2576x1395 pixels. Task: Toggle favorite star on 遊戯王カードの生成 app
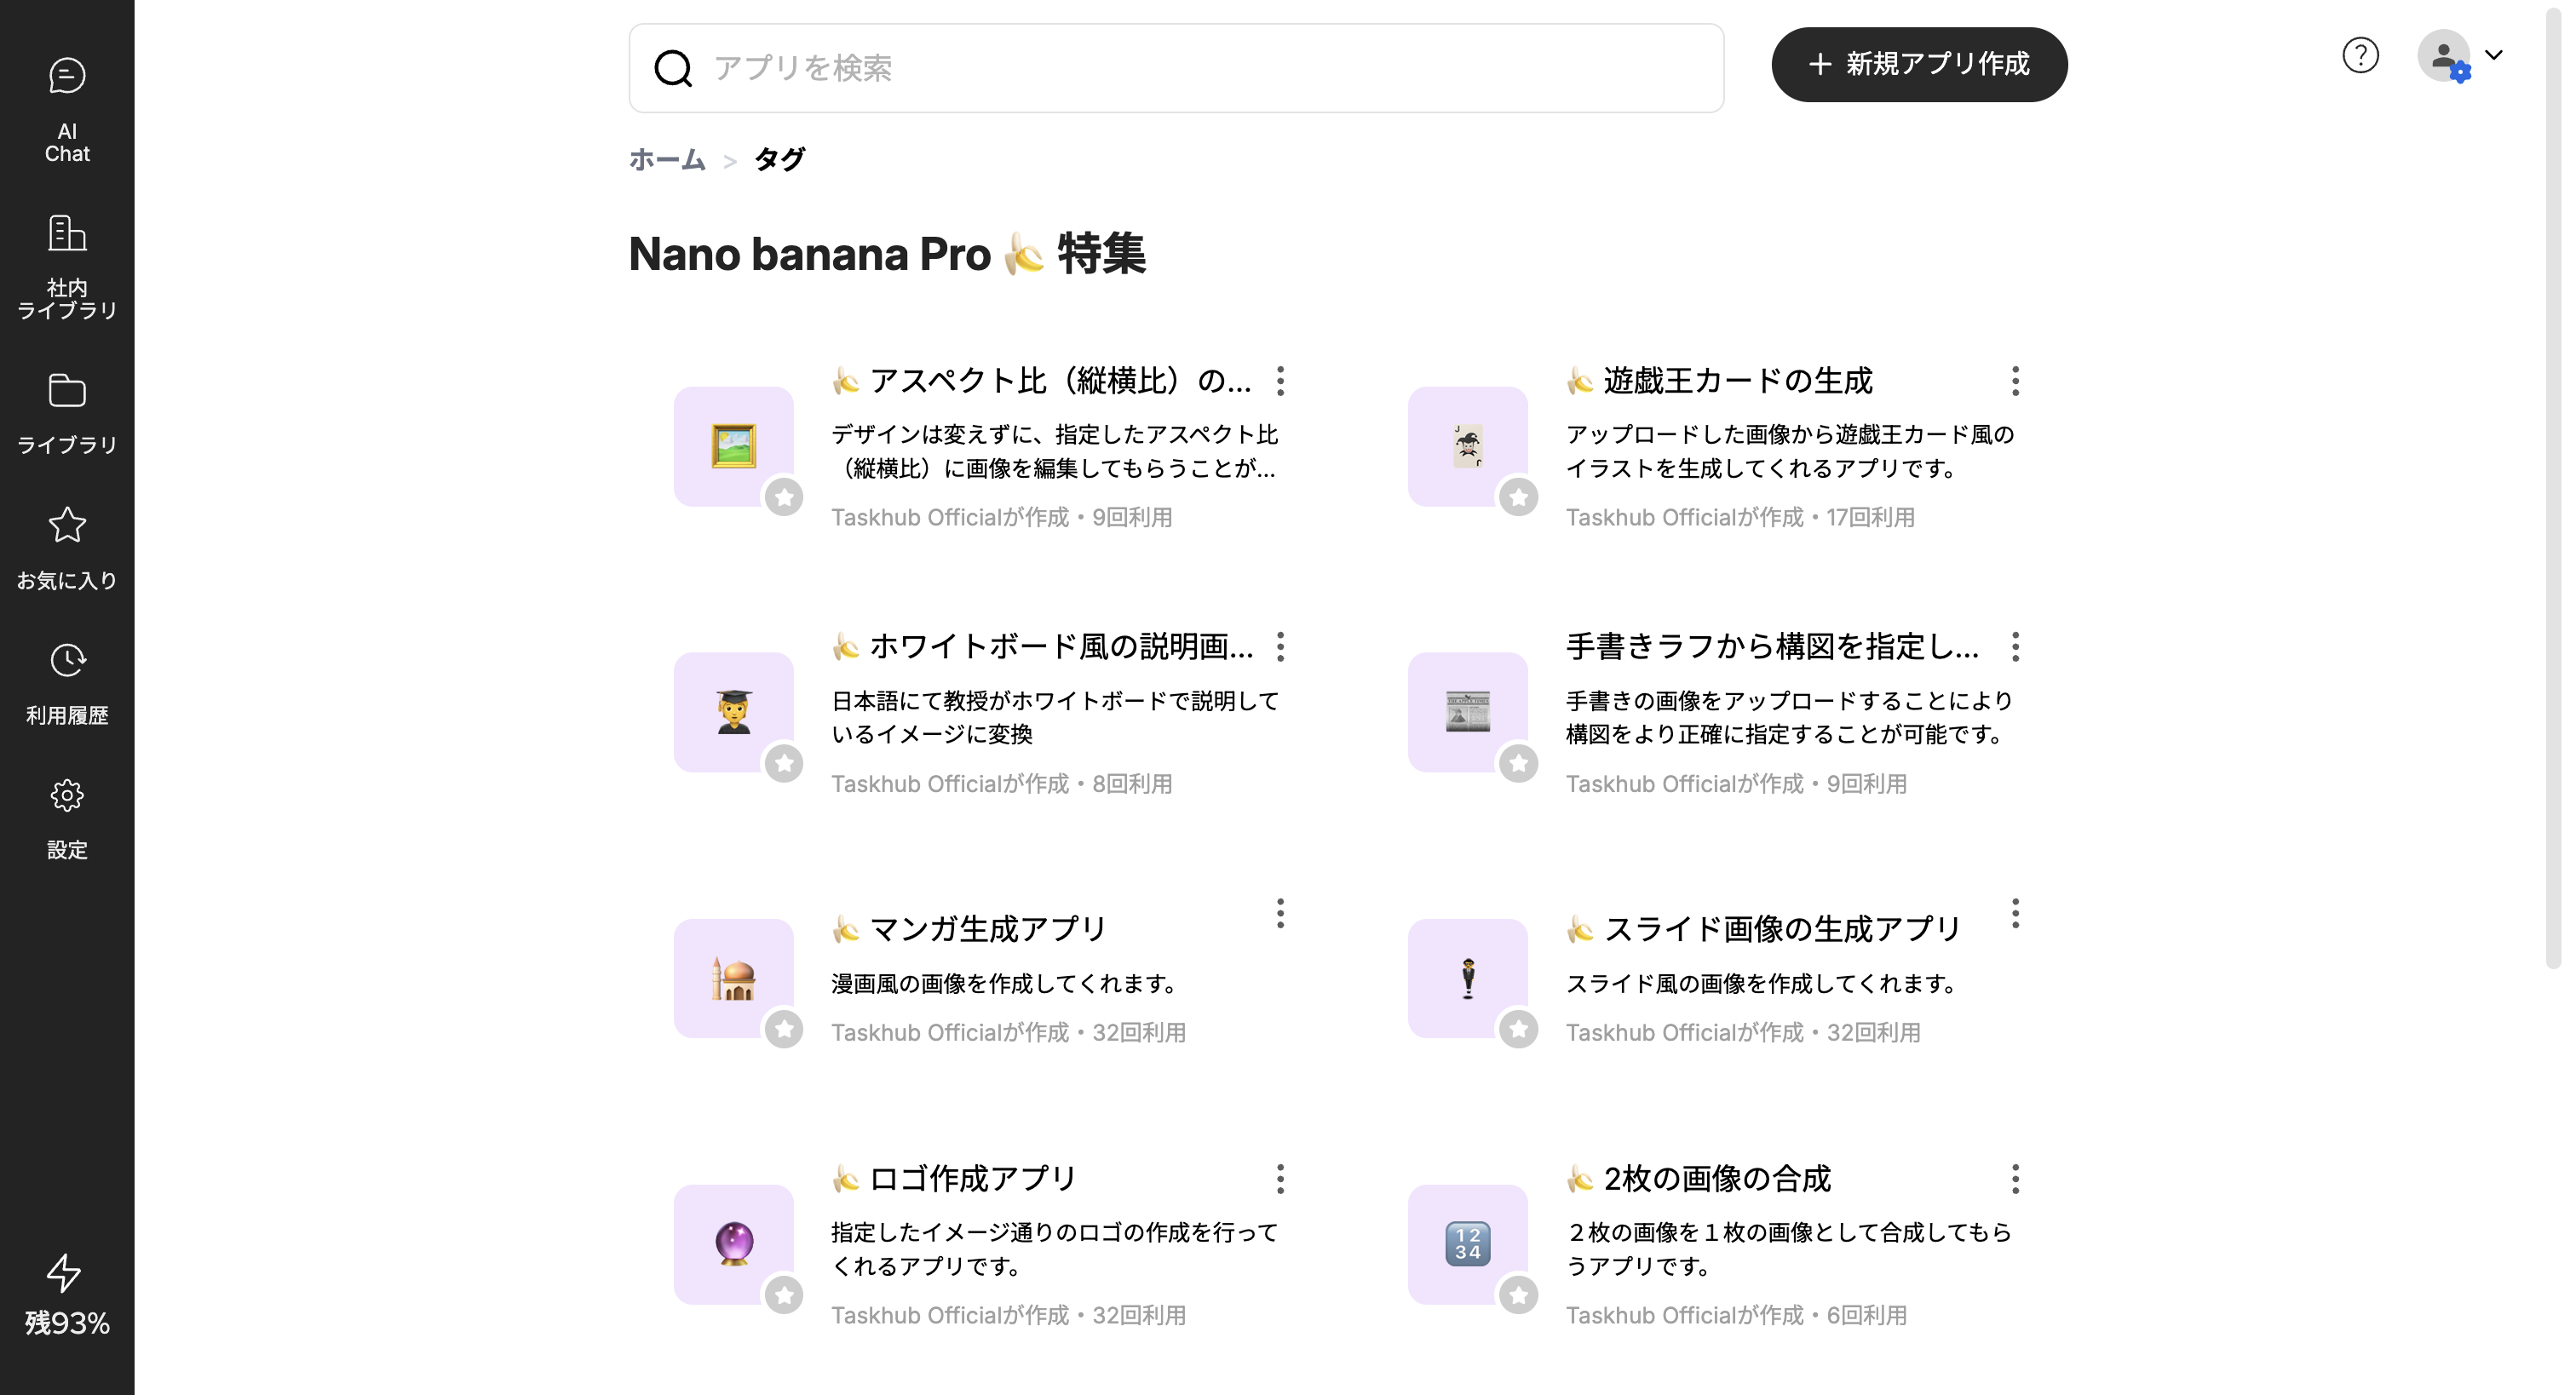tap(1518, 497)
